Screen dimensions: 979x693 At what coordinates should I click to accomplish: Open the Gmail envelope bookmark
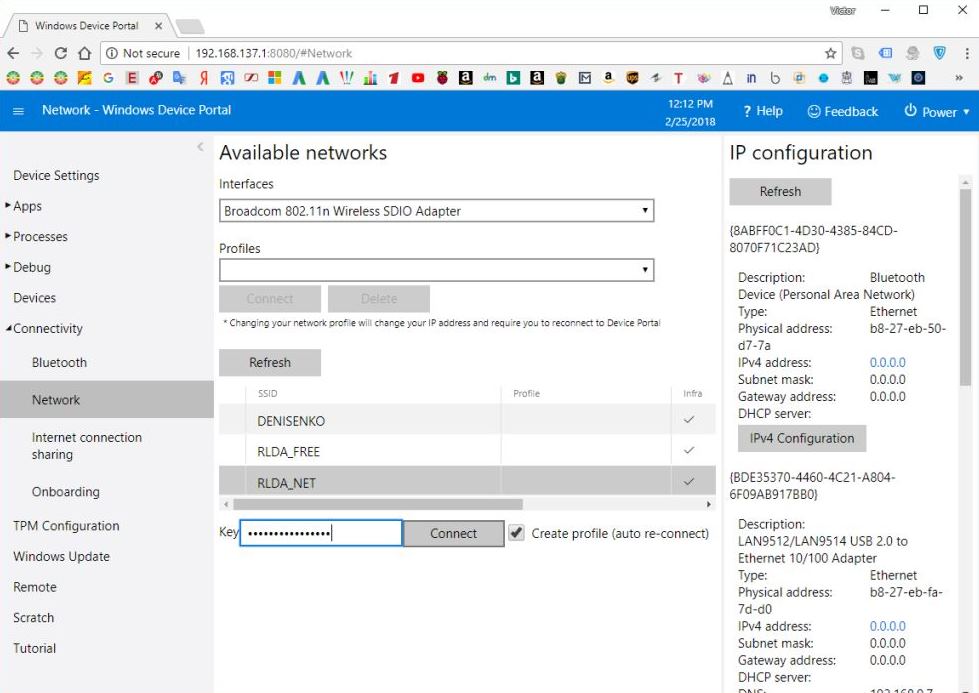[584, 78]
